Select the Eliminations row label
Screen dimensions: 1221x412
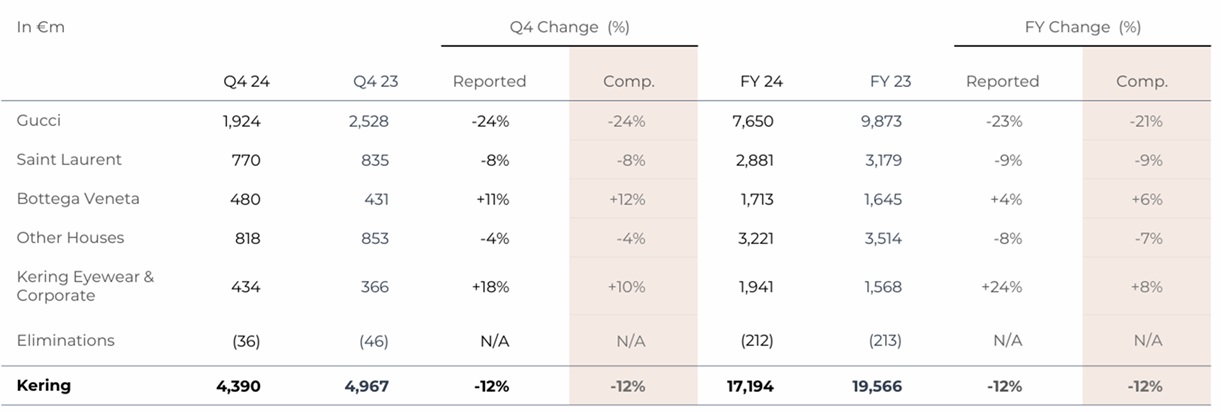pyautogui.click(x=65, y=340)
